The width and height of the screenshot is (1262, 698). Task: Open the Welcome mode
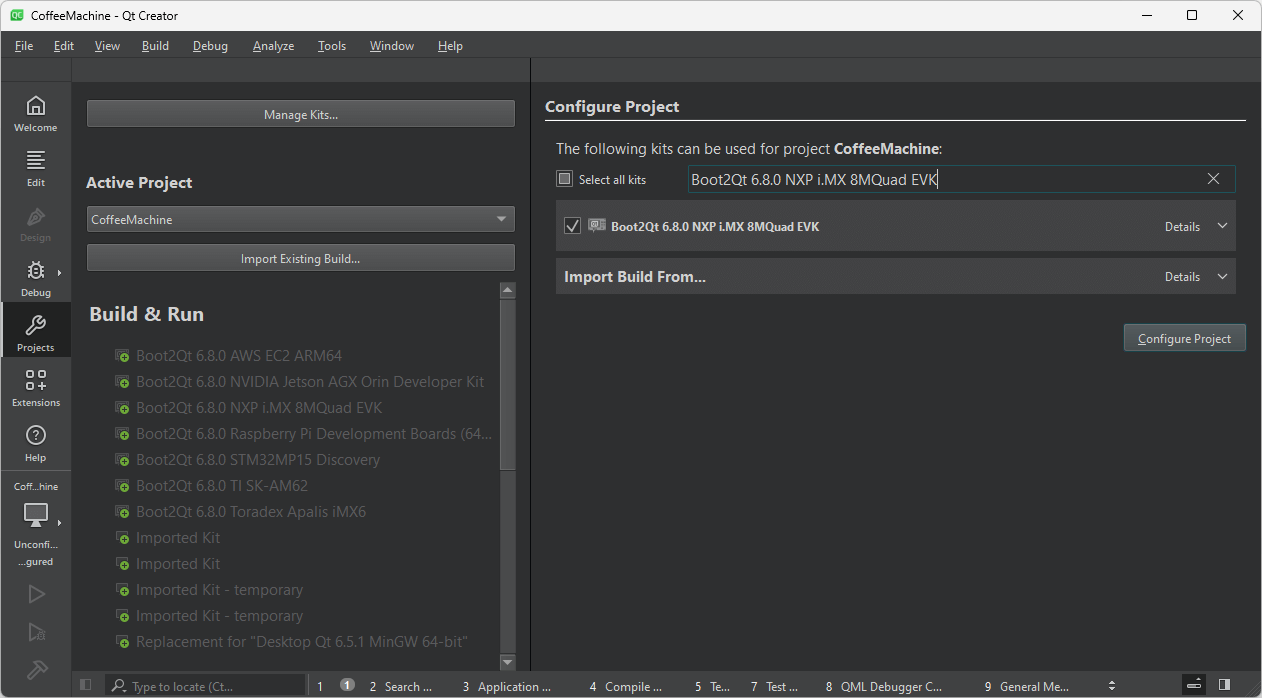[35, 113]
